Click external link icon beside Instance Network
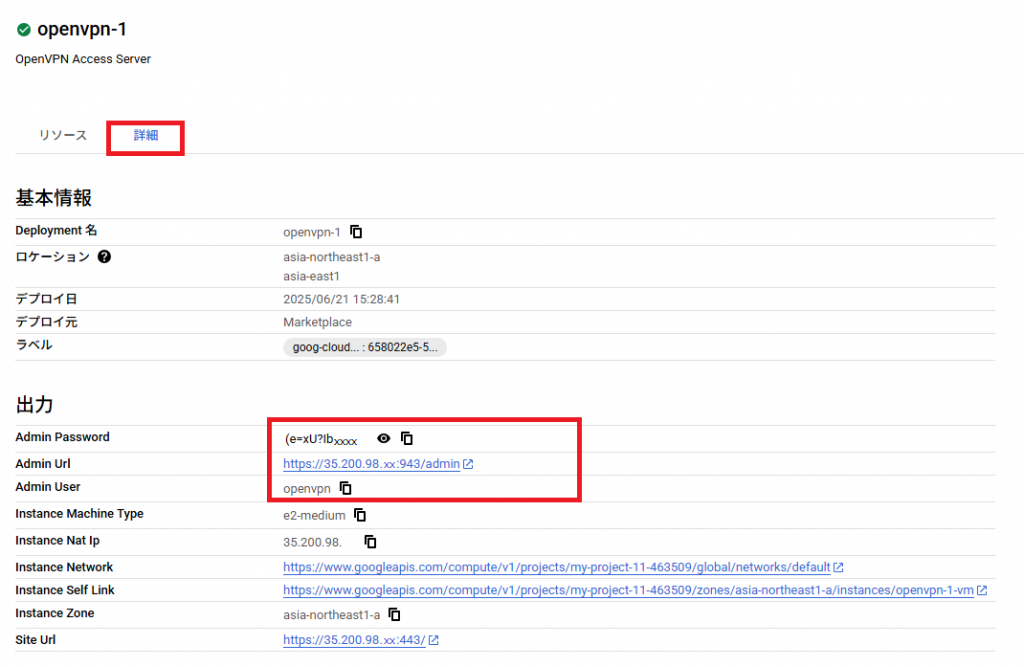Viewport: 1024px width, 667px height. pyautogui.click(x=839, y=567)
